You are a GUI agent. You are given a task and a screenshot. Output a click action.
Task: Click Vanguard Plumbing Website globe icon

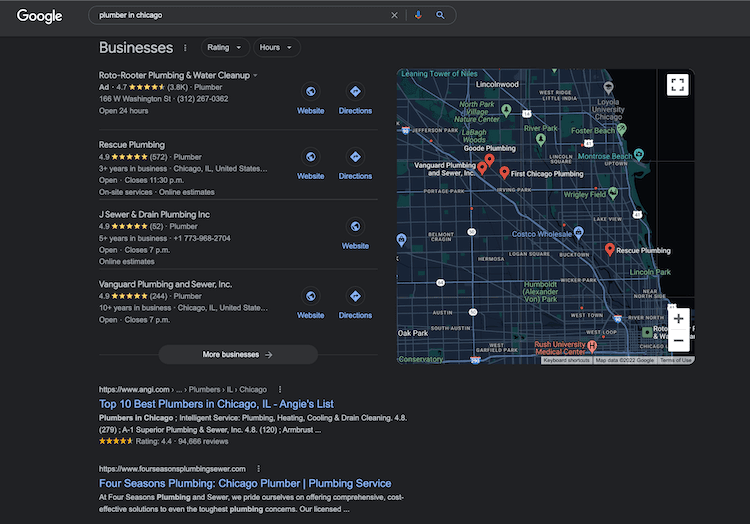pyautogui.click(x=311, y=296)
